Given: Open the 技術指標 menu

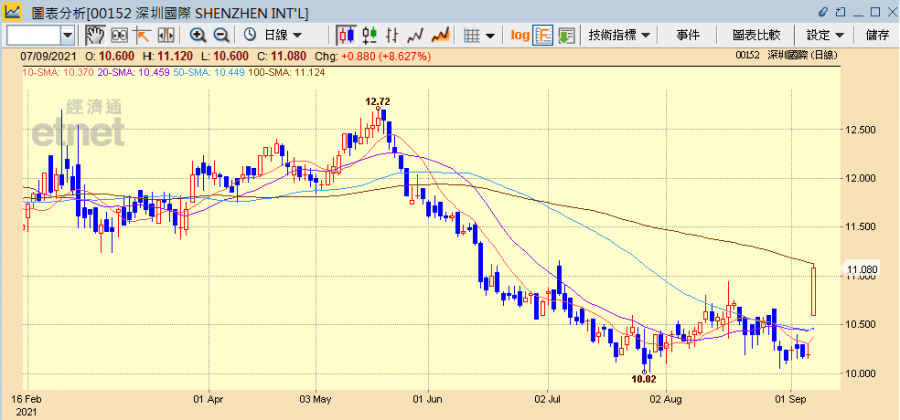Looking at the screenshot, I should point(620,35).
